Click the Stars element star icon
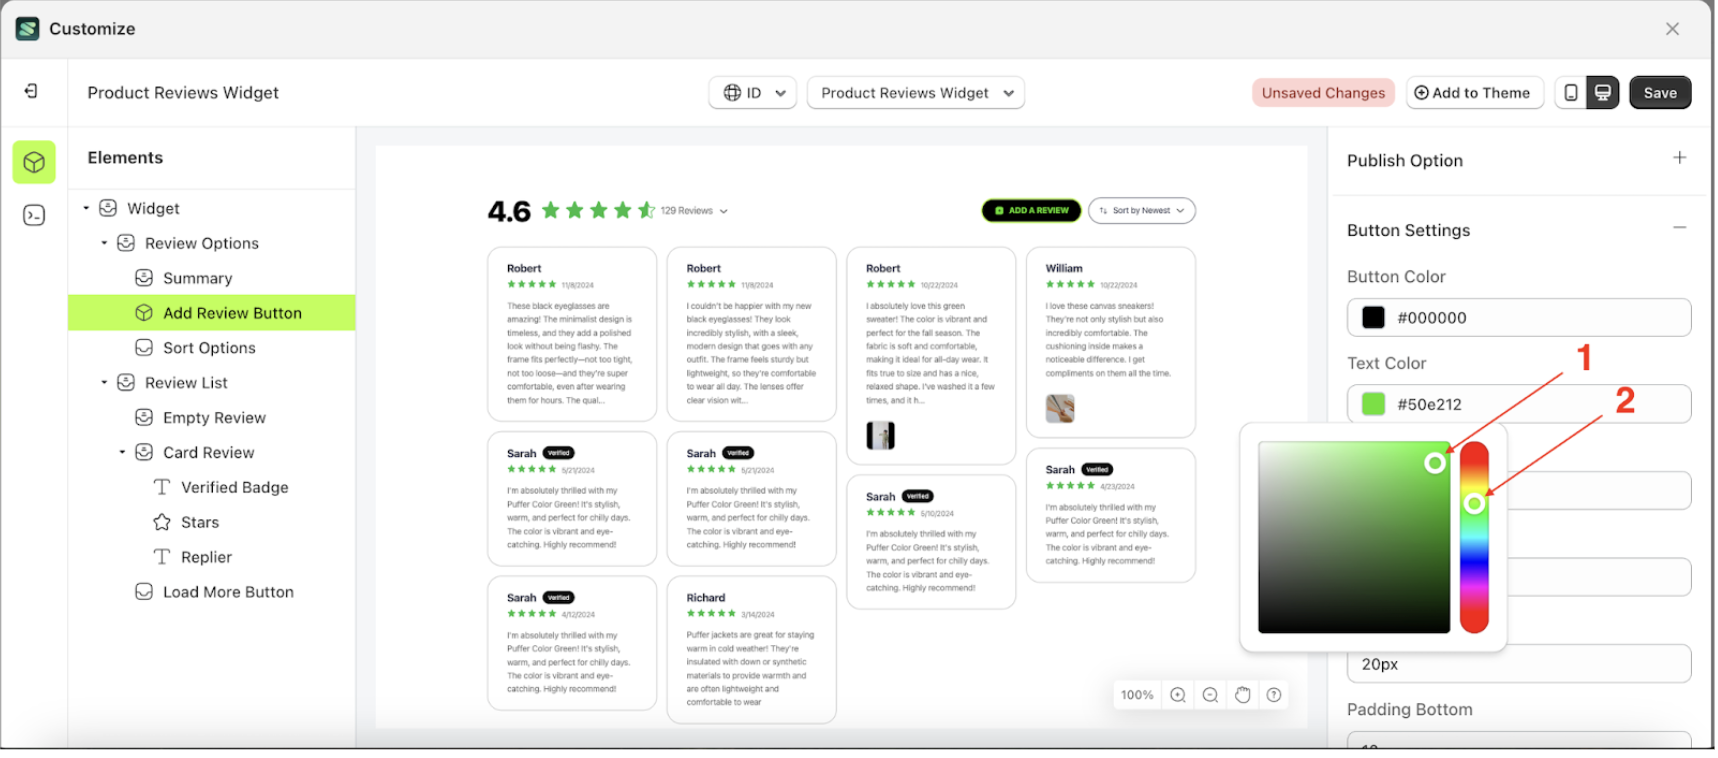Viewport: 1718px width, 758px height. point(162,522)
